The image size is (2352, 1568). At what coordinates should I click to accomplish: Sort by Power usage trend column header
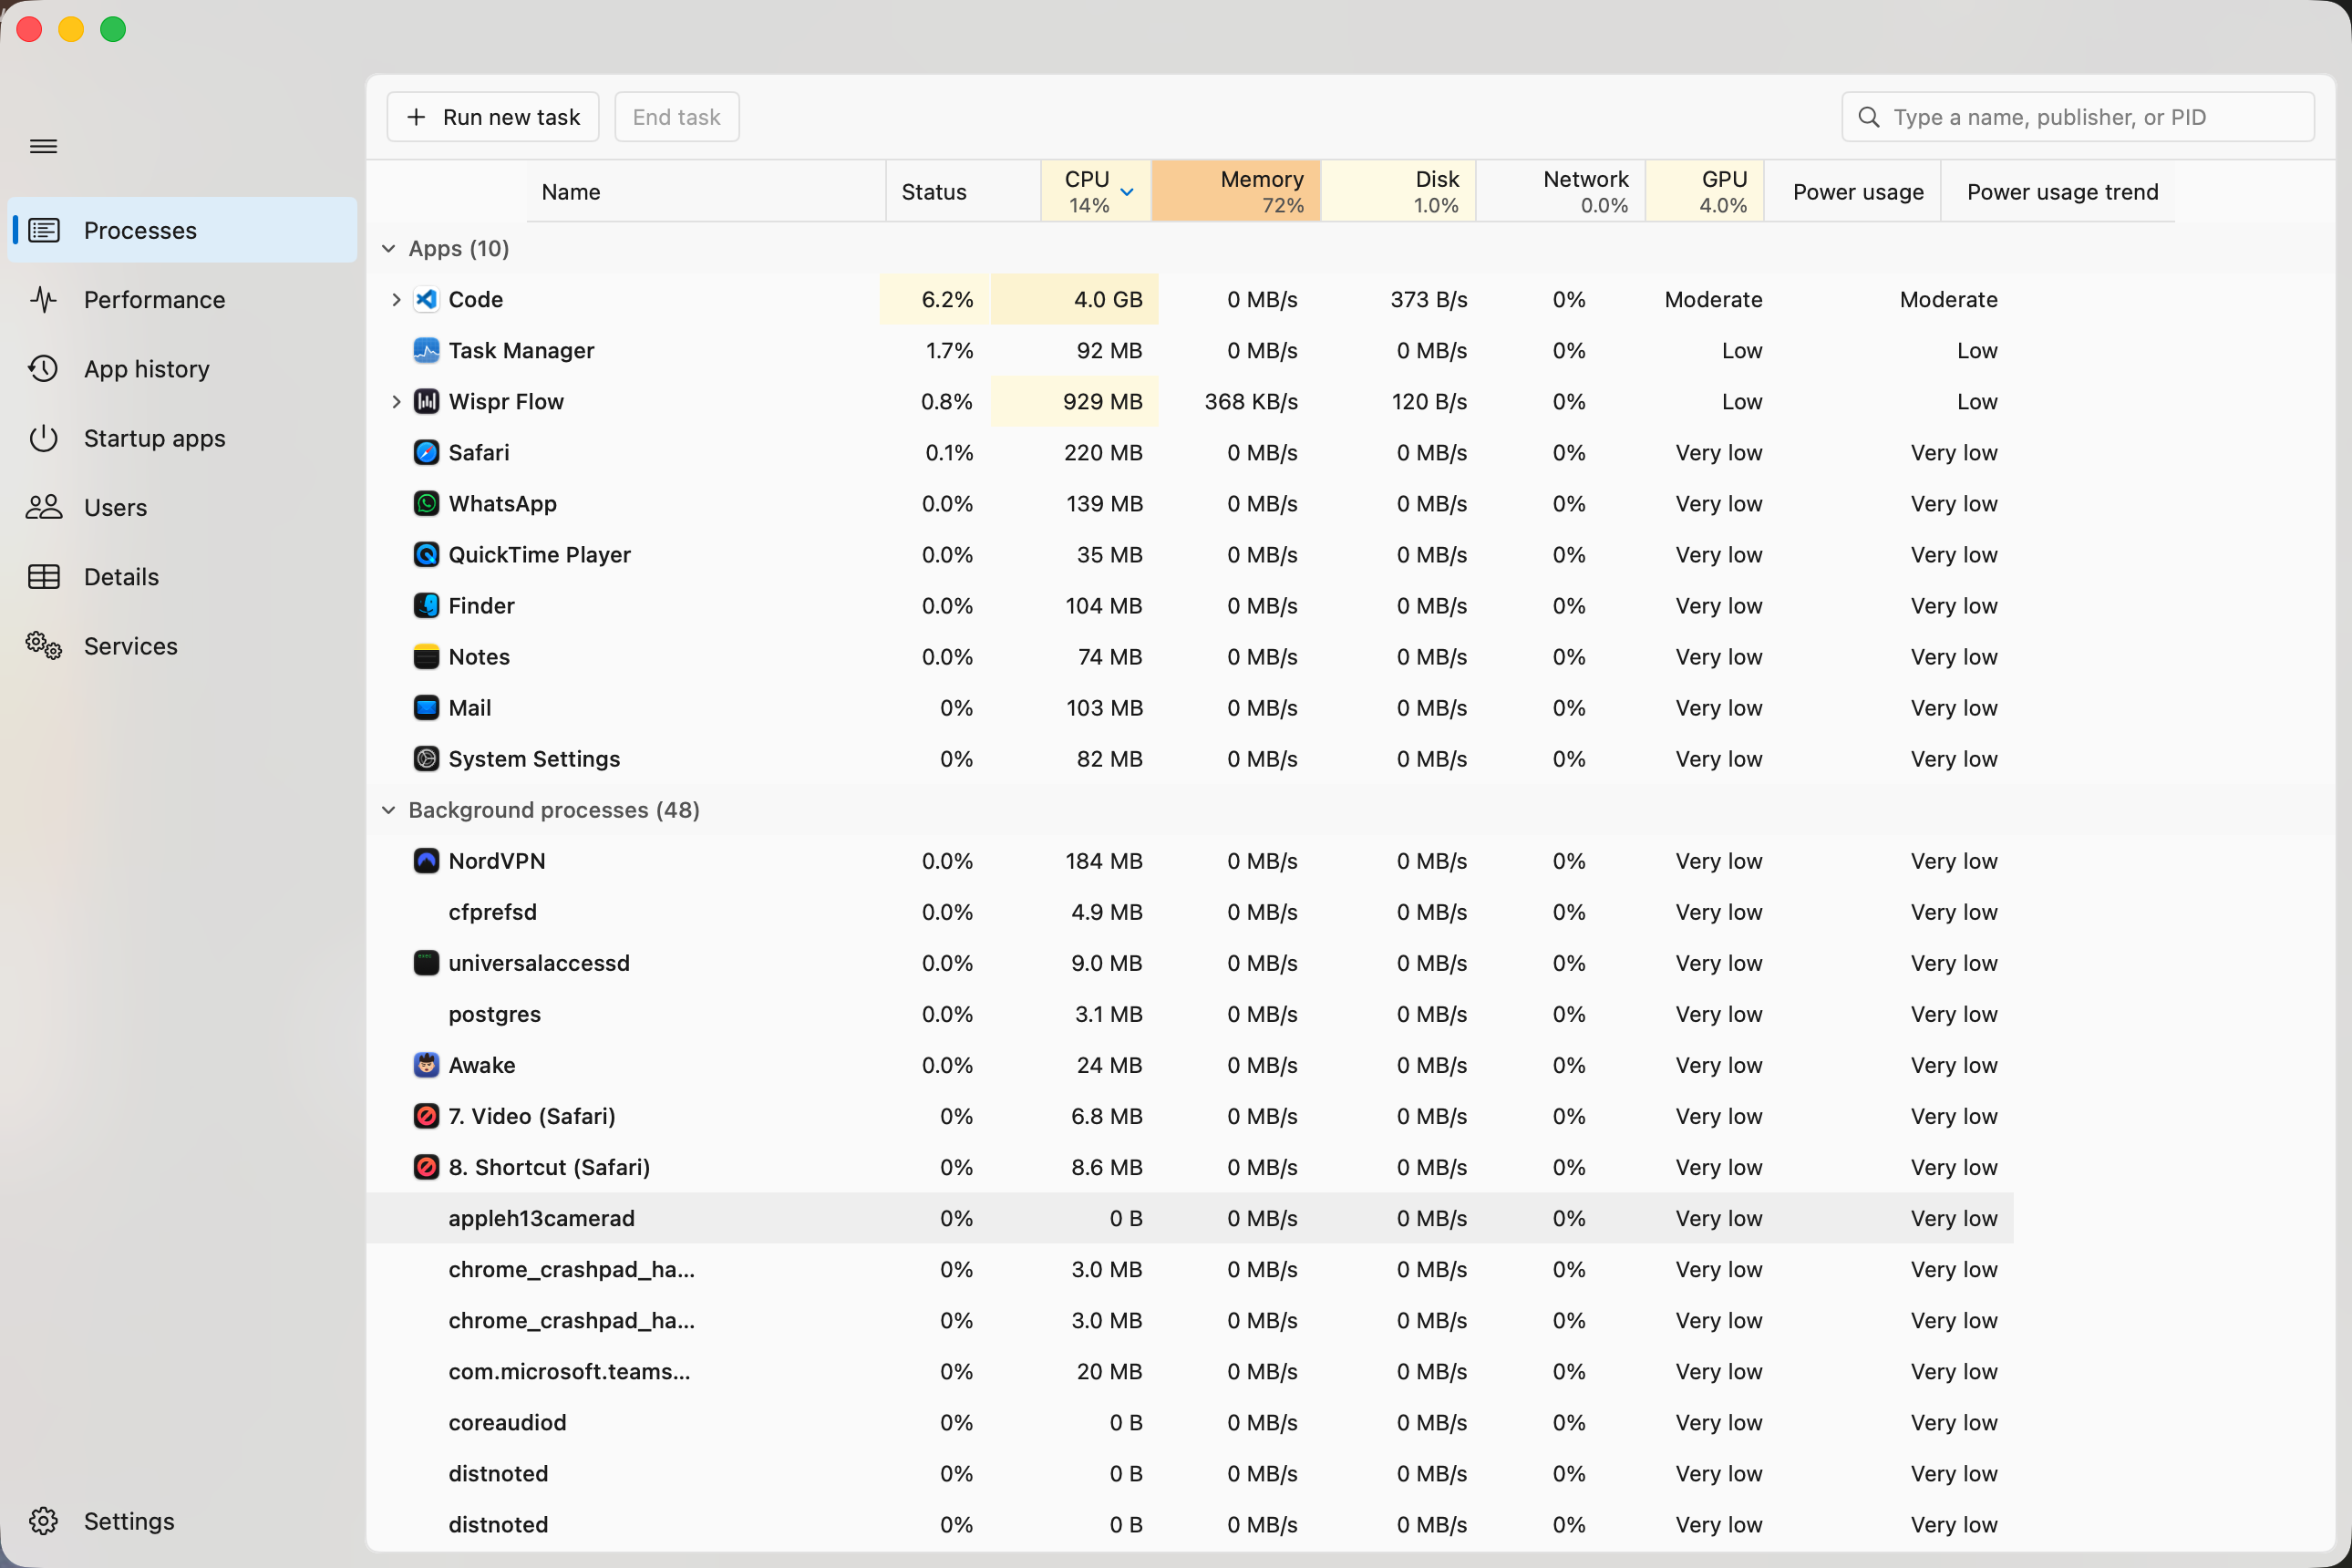pyautogui.click(x=2058, y=191)
